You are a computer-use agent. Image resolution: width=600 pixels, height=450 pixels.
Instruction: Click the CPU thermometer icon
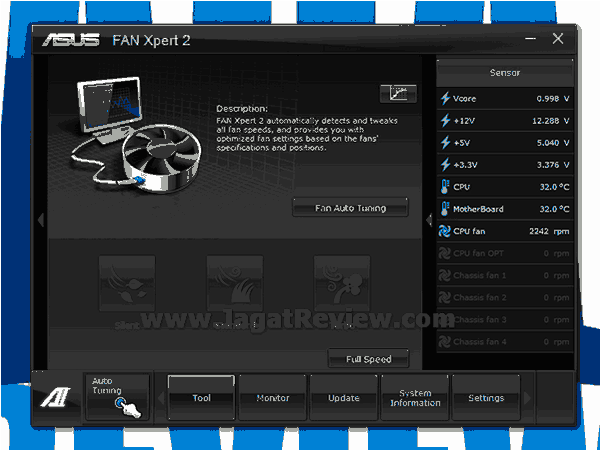(445, 187)
